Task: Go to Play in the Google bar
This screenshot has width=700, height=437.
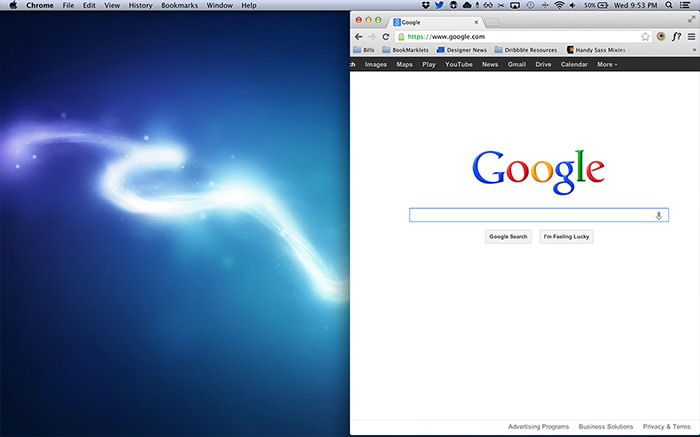Action: pyautogui.click(x=429, y=64)
